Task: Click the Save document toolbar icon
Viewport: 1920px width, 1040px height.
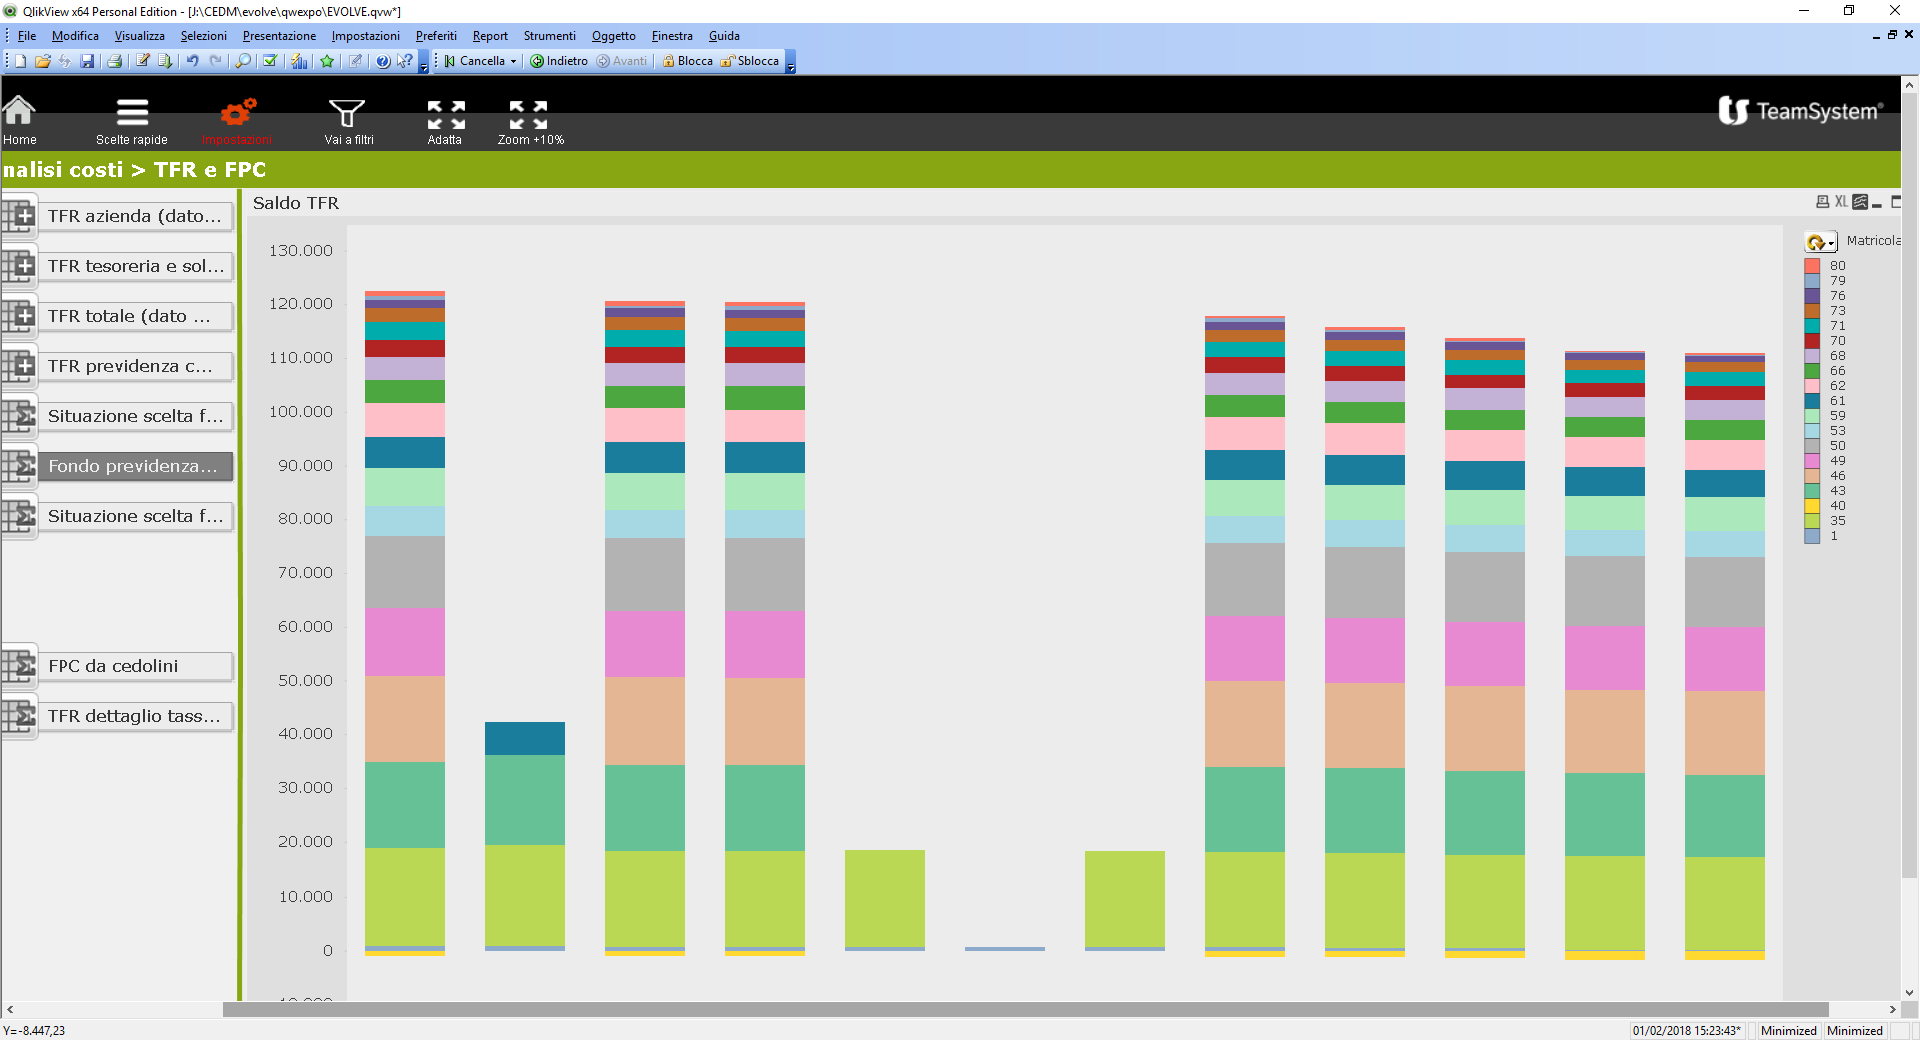Action: tap(87, 61)
